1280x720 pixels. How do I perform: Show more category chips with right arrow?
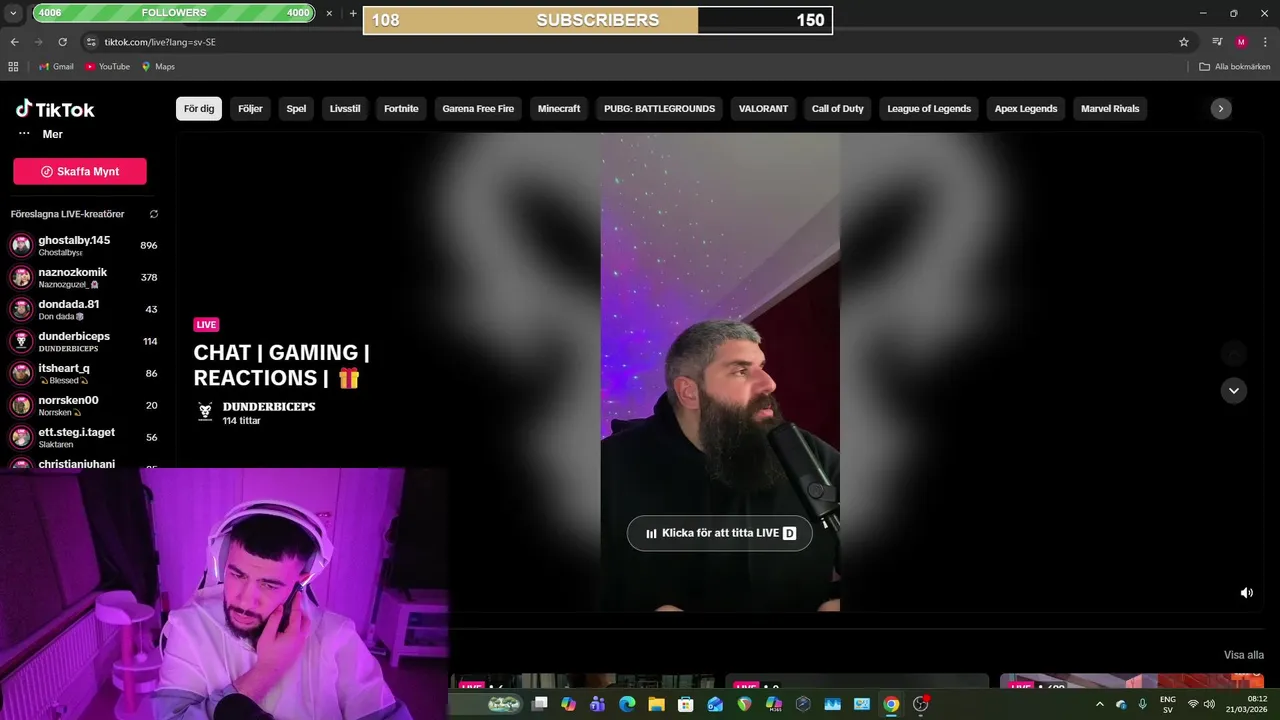tap(1221, 109)
